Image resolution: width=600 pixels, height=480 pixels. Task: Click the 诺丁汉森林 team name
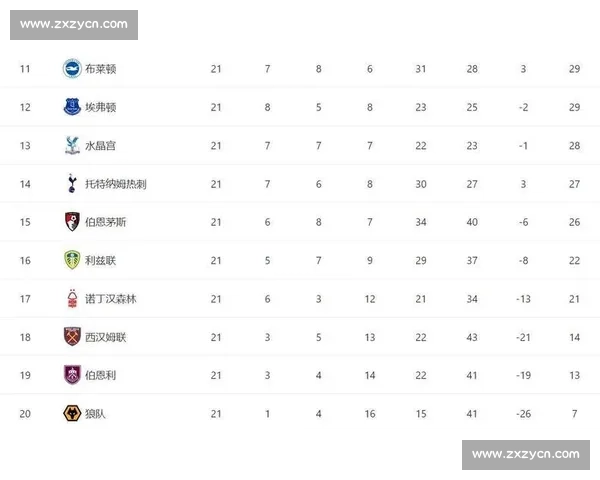click(x=111, y=298)
